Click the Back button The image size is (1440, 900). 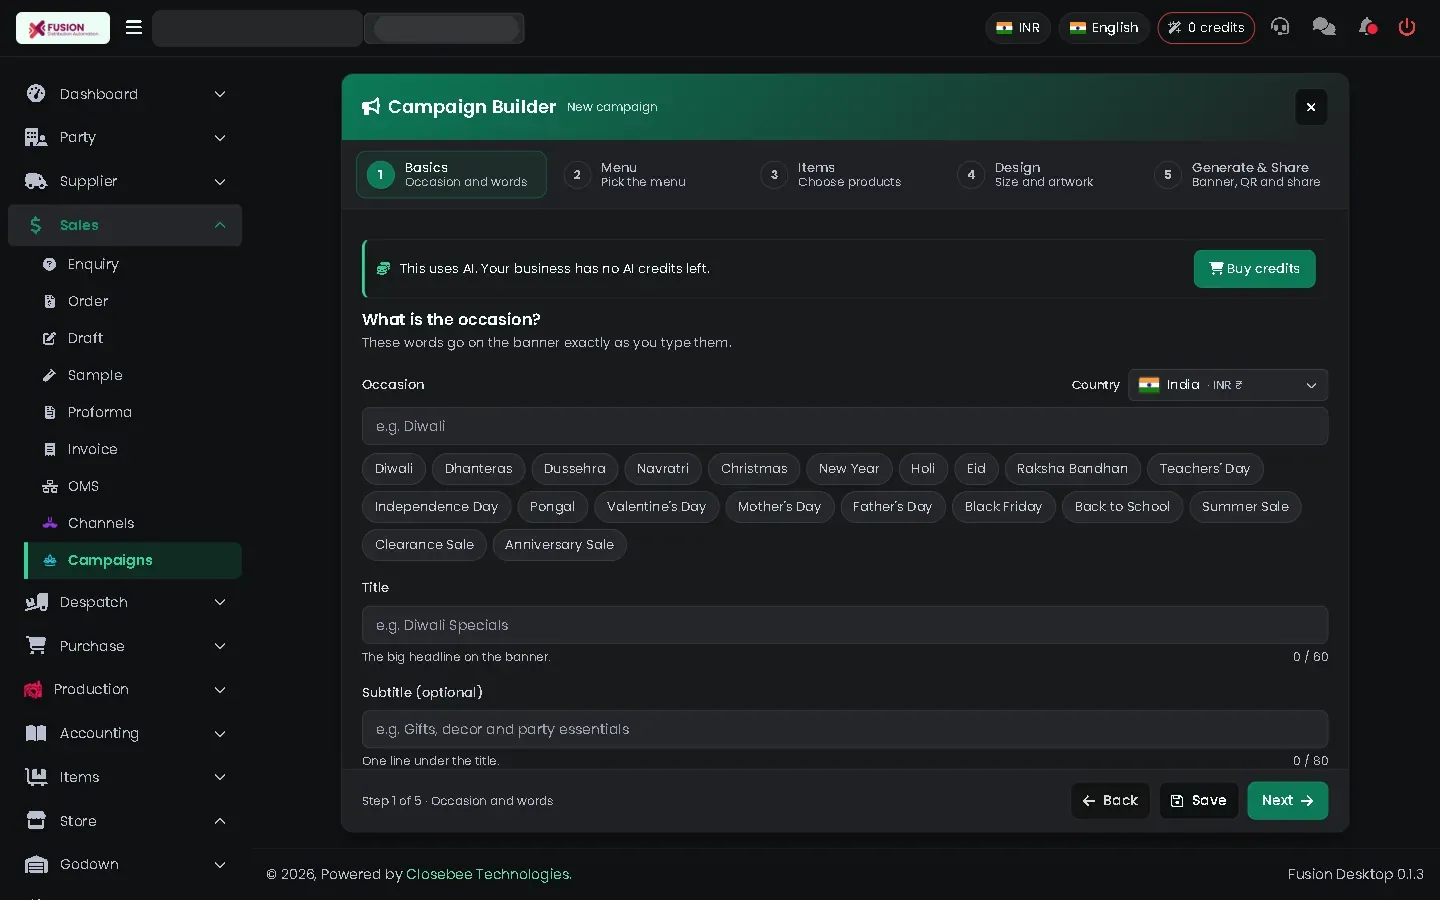[1110, 801]
